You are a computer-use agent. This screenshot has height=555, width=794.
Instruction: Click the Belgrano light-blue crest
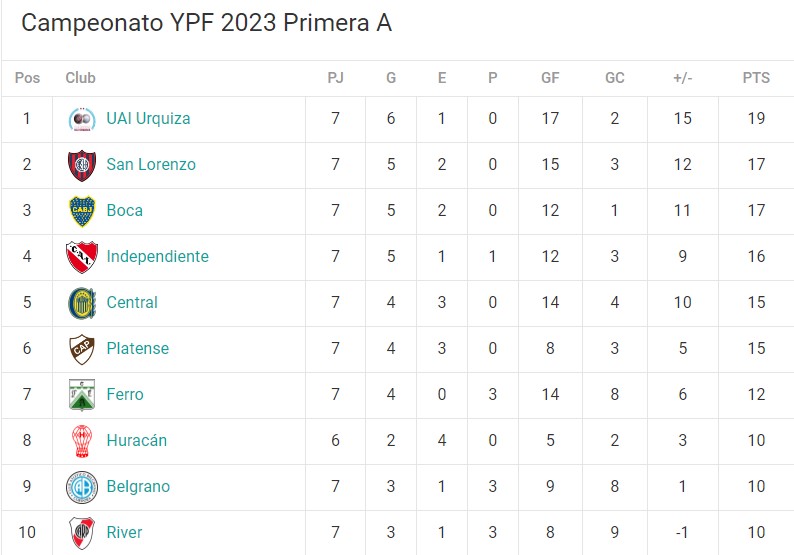point(82,487)
